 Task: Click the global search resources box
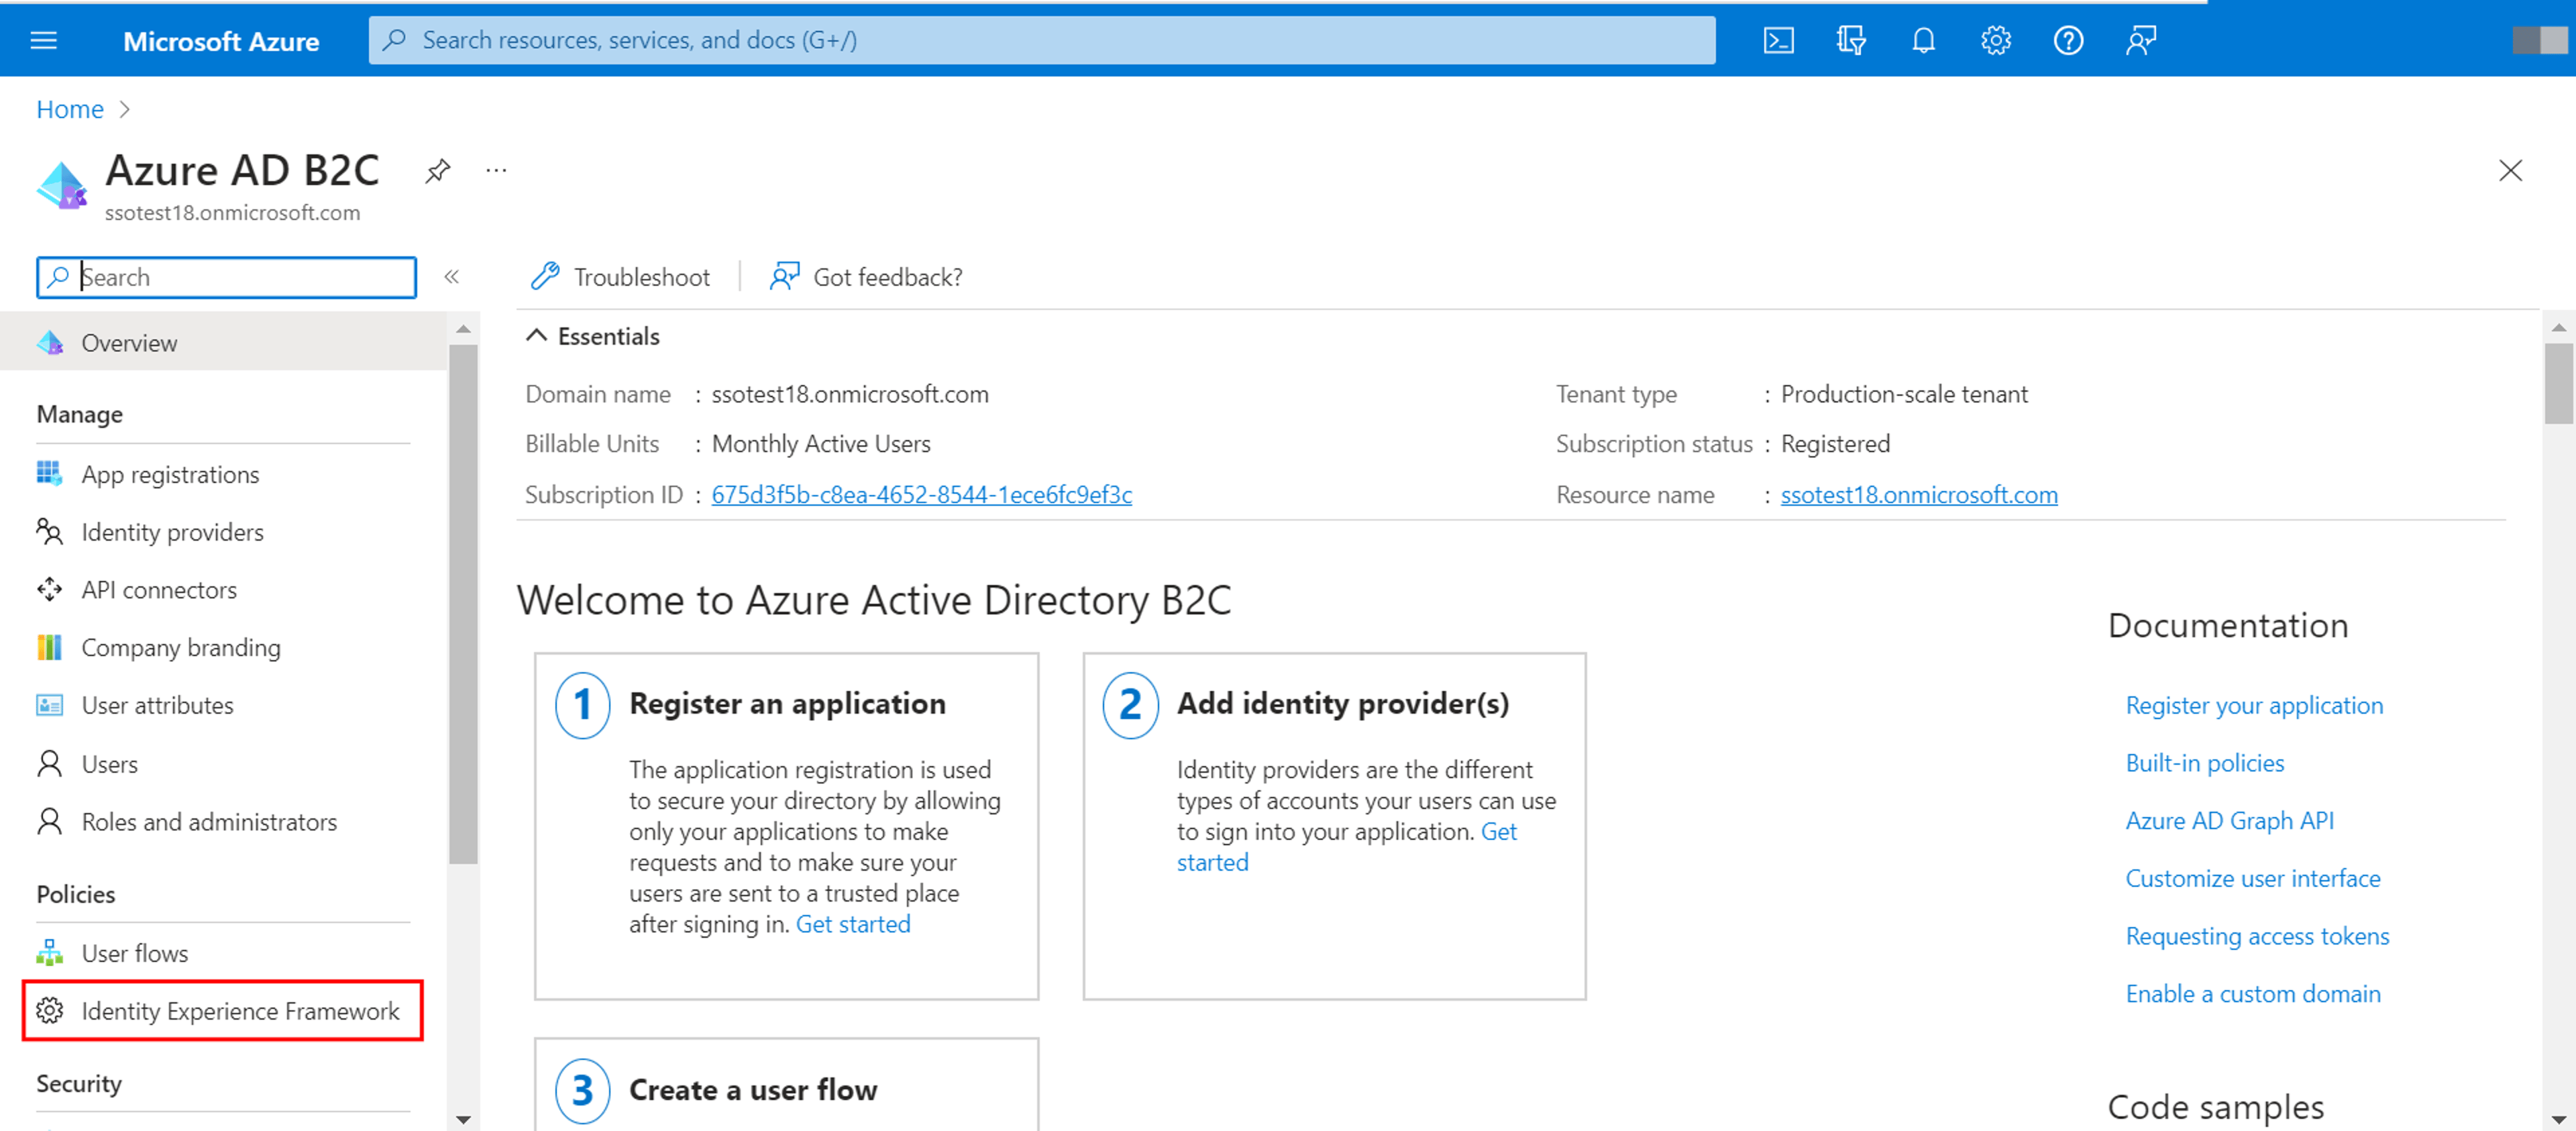(x=1042, y=40)
